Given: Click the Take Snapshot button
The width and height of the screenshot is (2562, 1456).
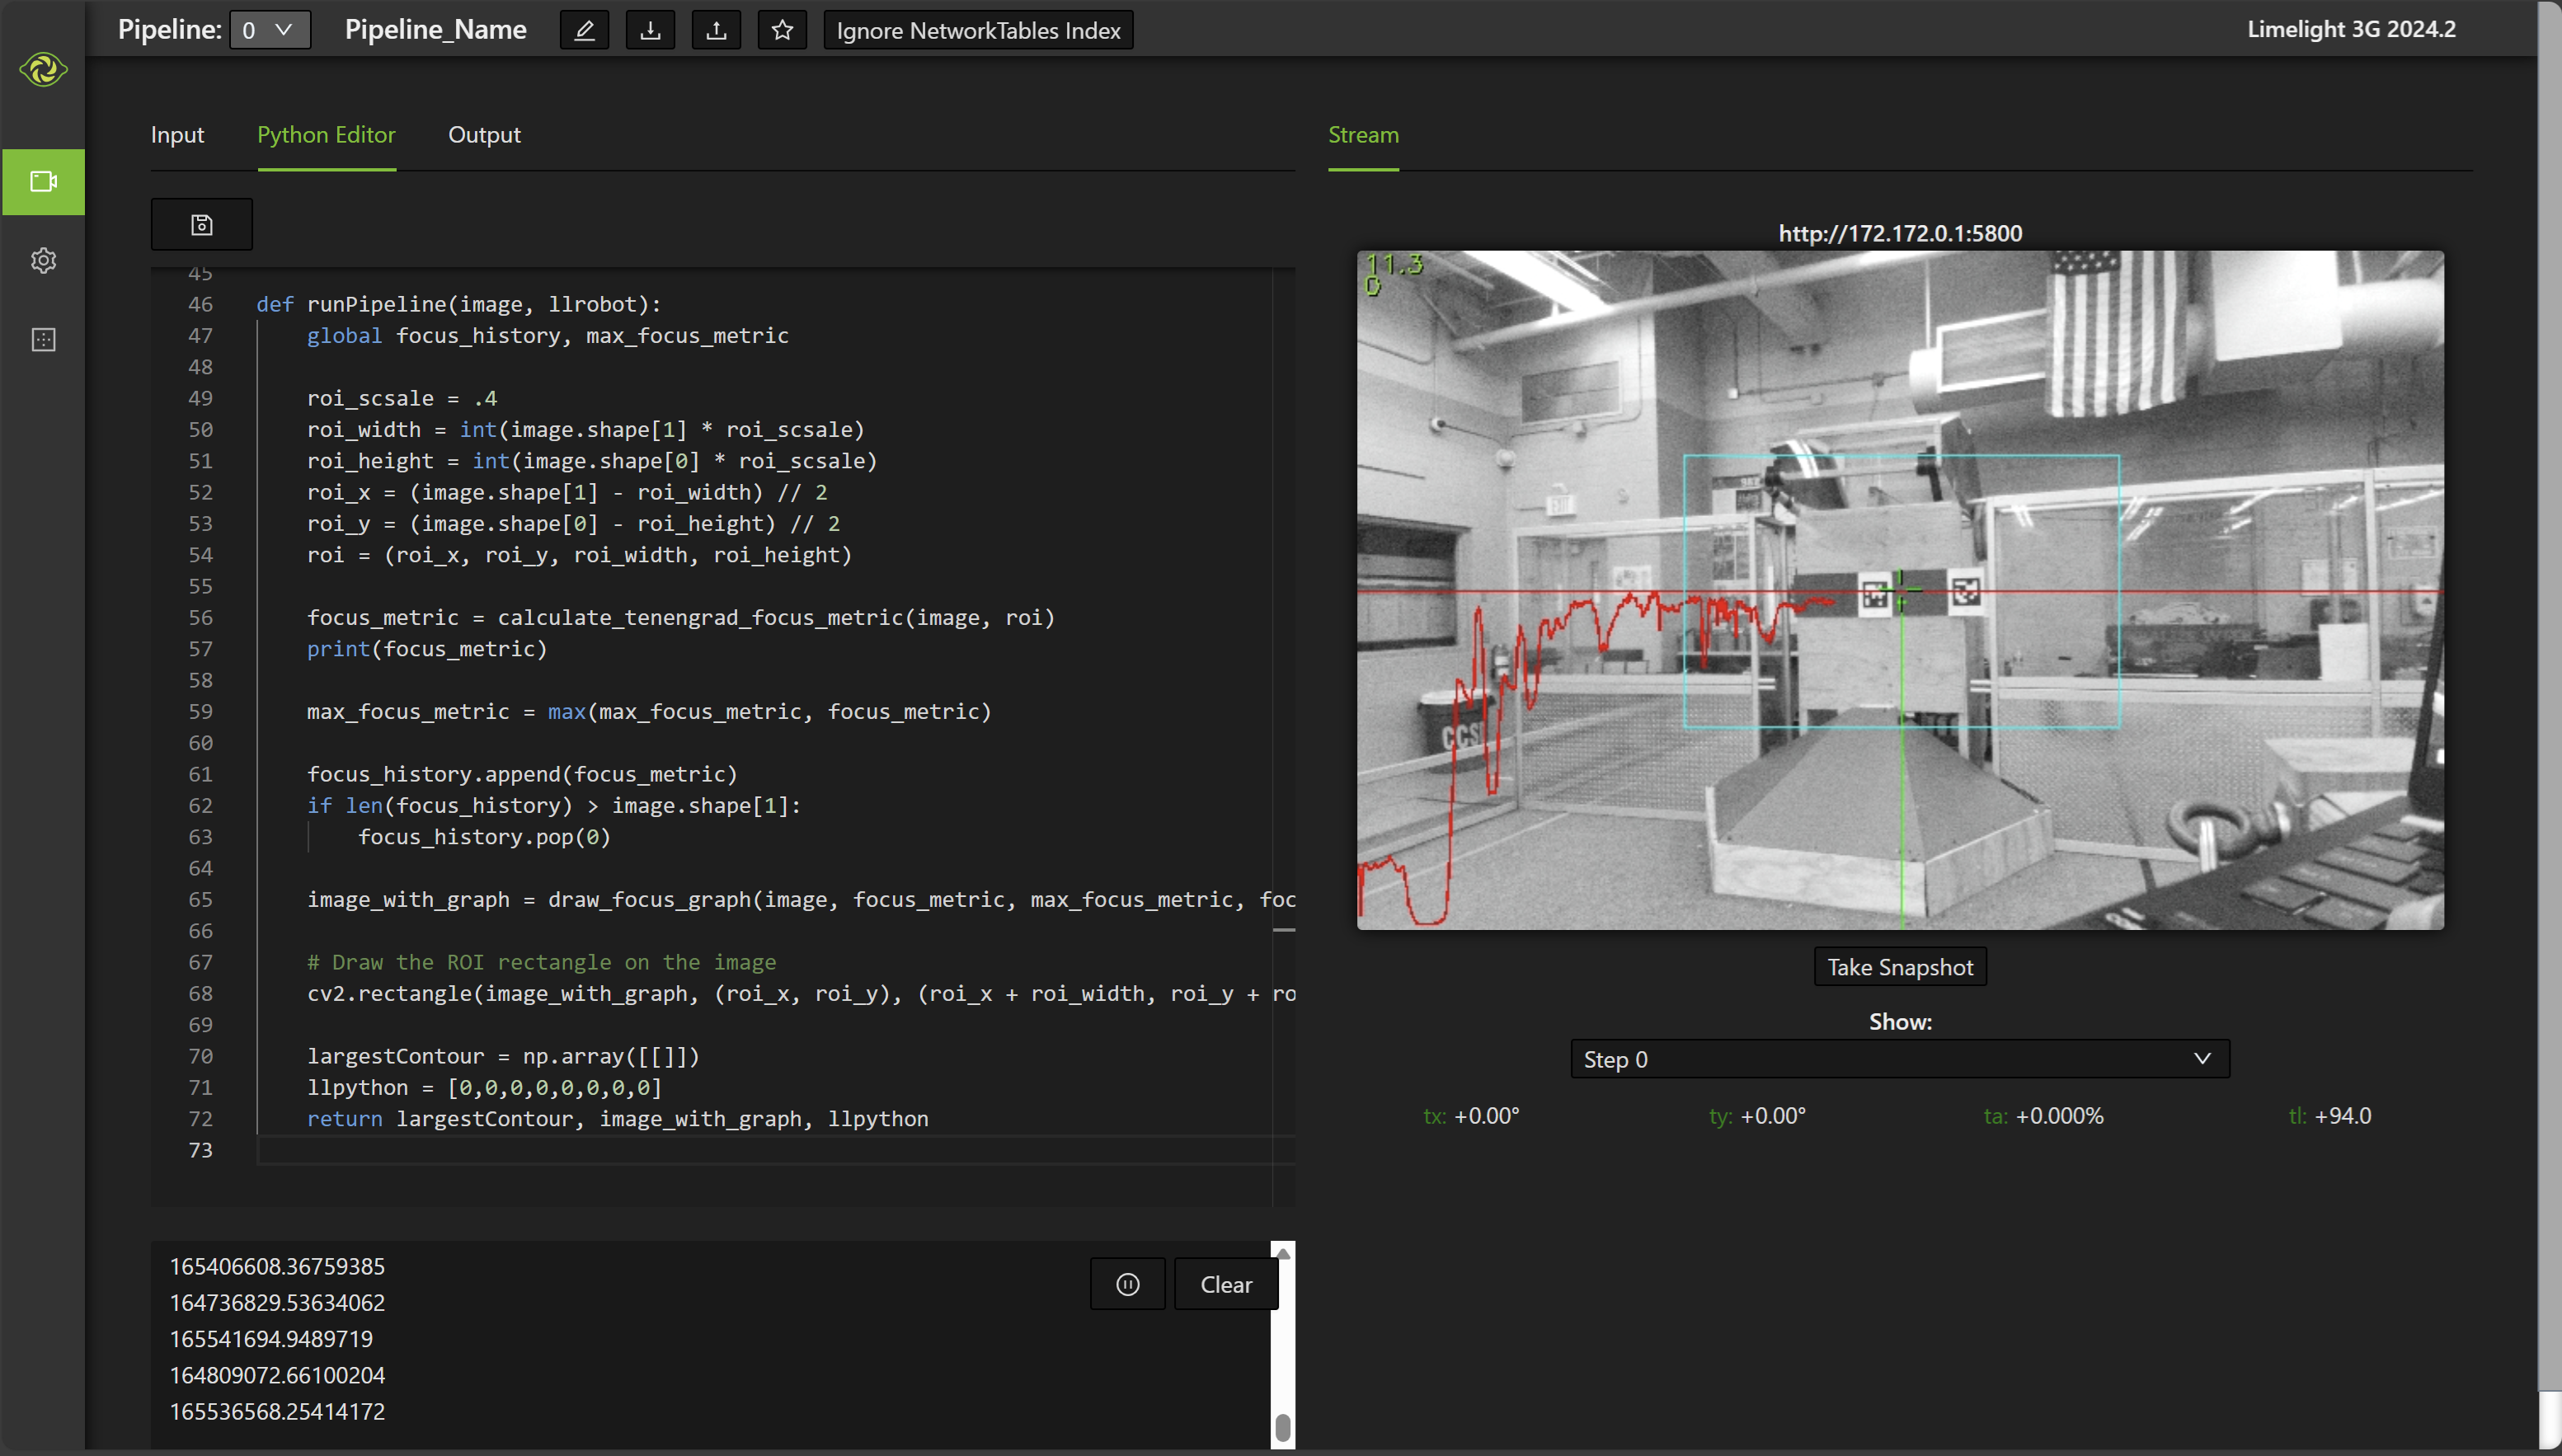Looking at the screenshot, I should click(x=1901, y=965).
